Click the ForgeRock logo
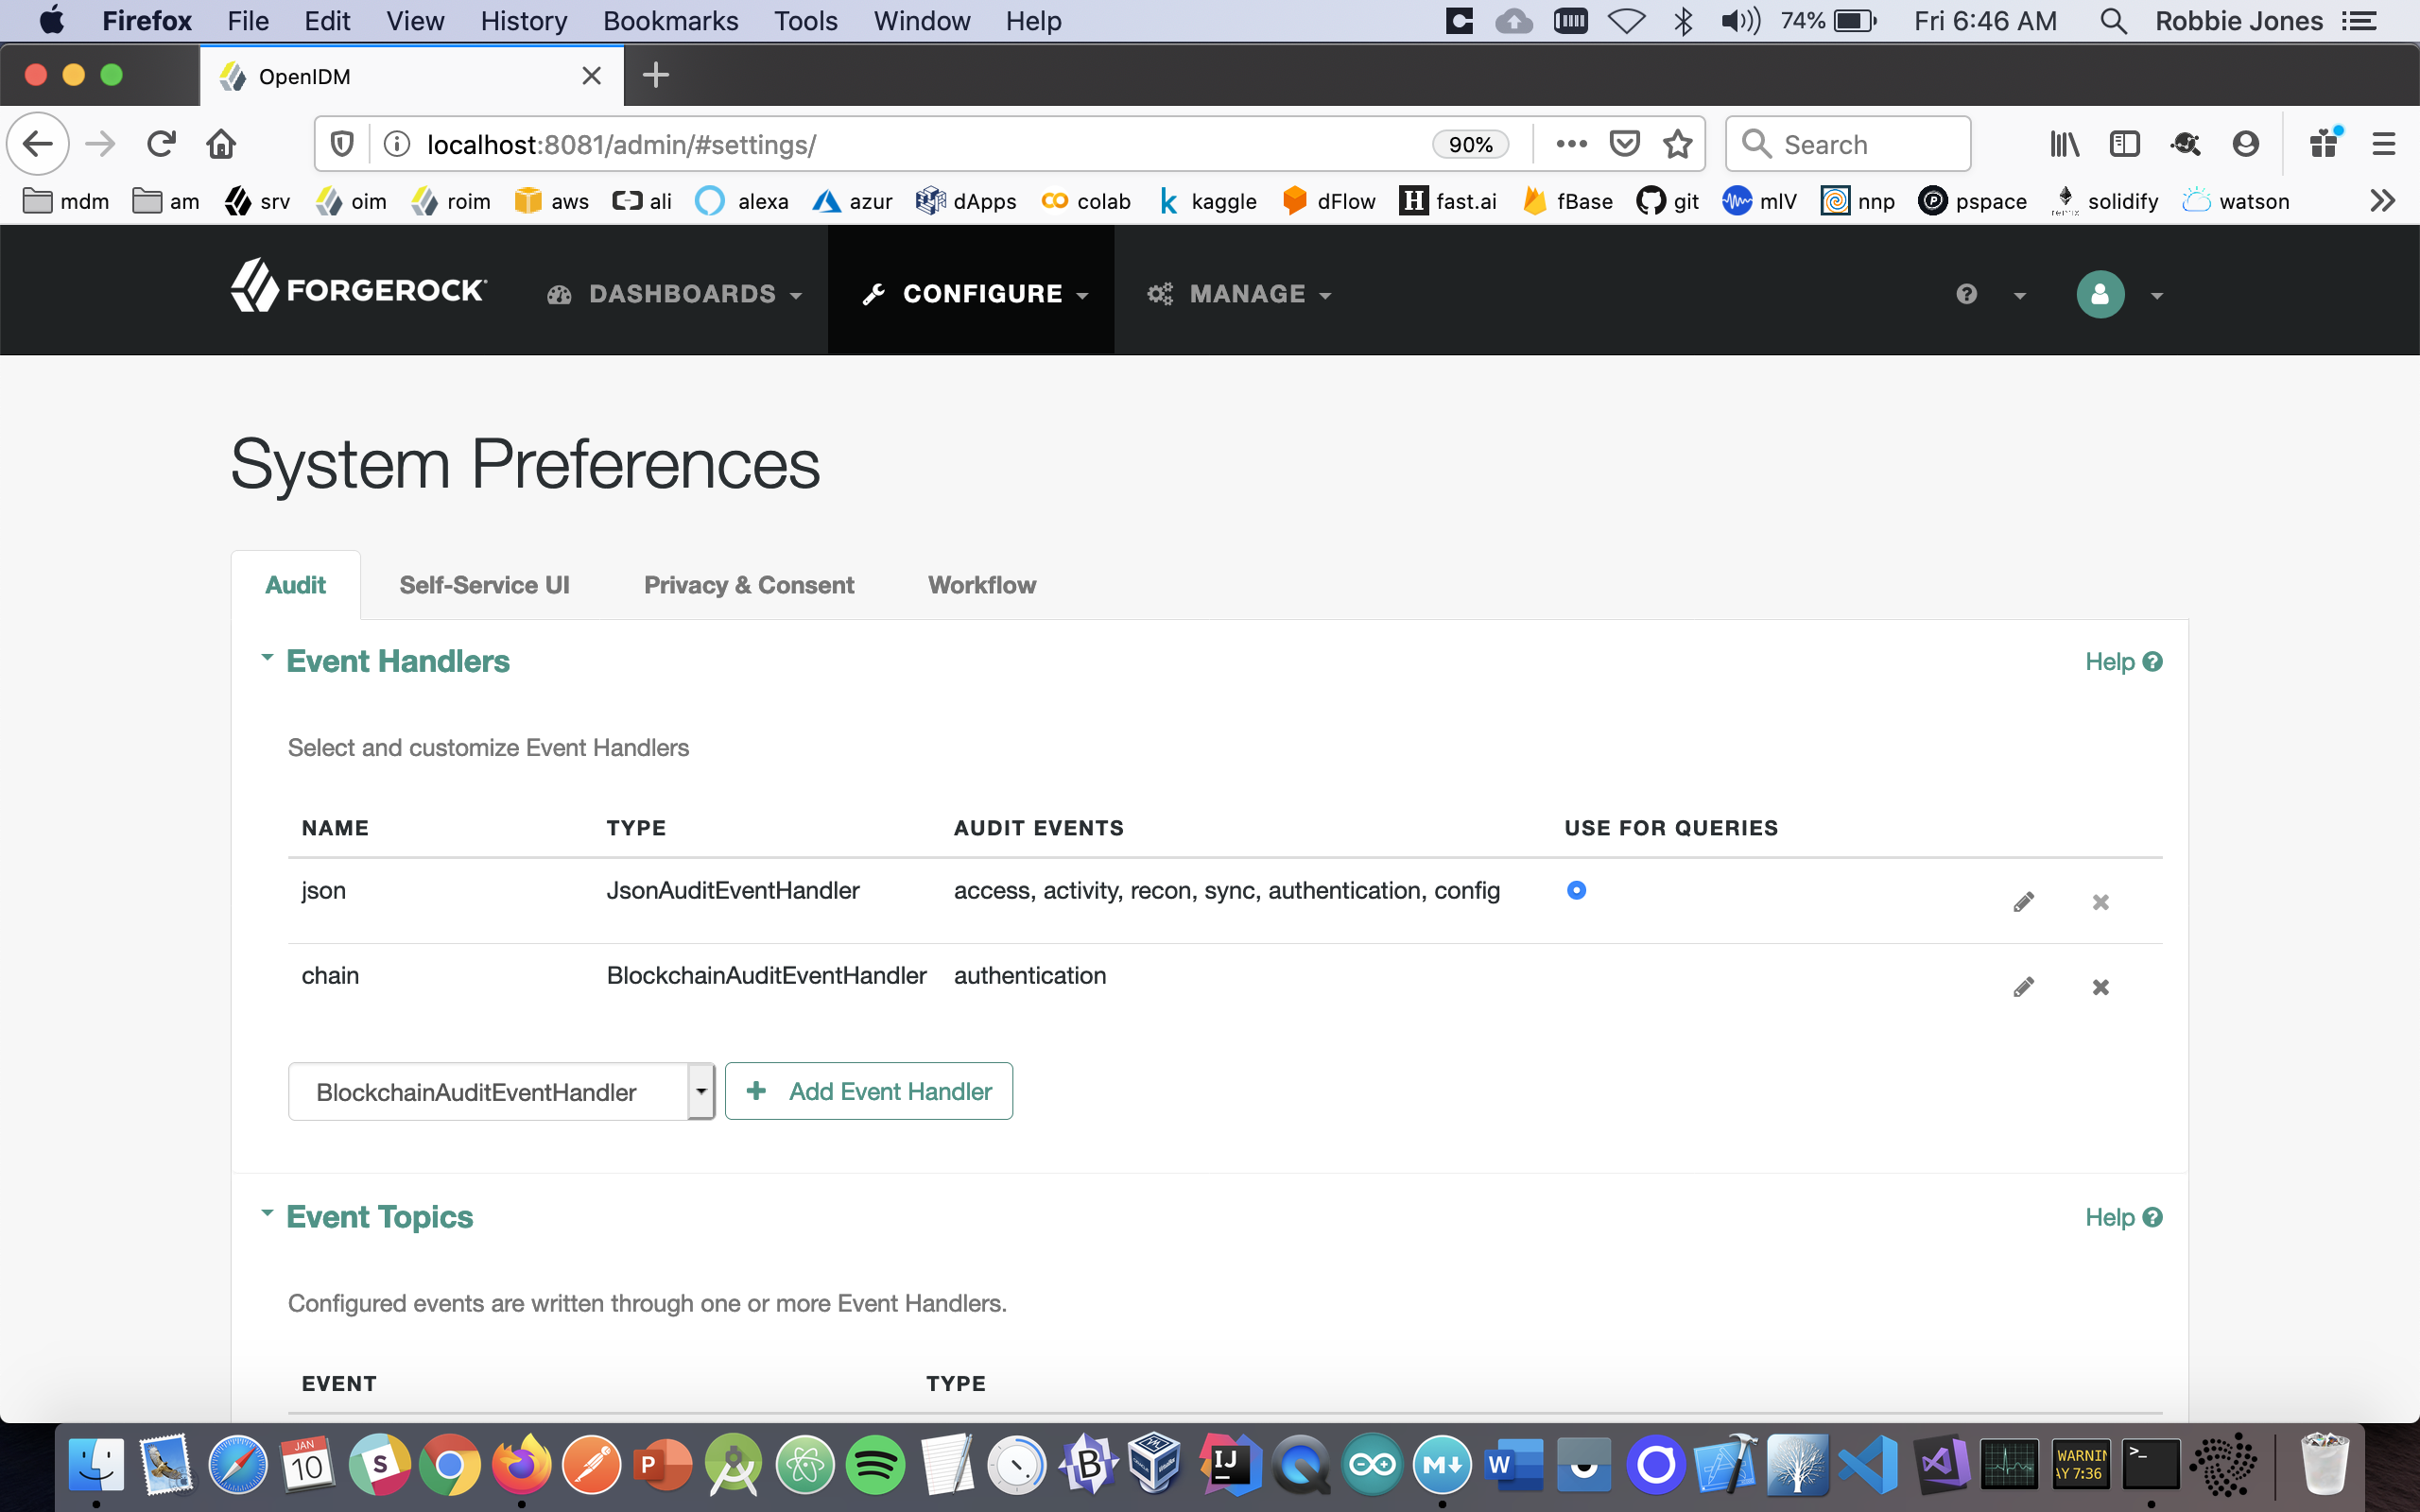2420x1512 pixels. coord(359,289)
